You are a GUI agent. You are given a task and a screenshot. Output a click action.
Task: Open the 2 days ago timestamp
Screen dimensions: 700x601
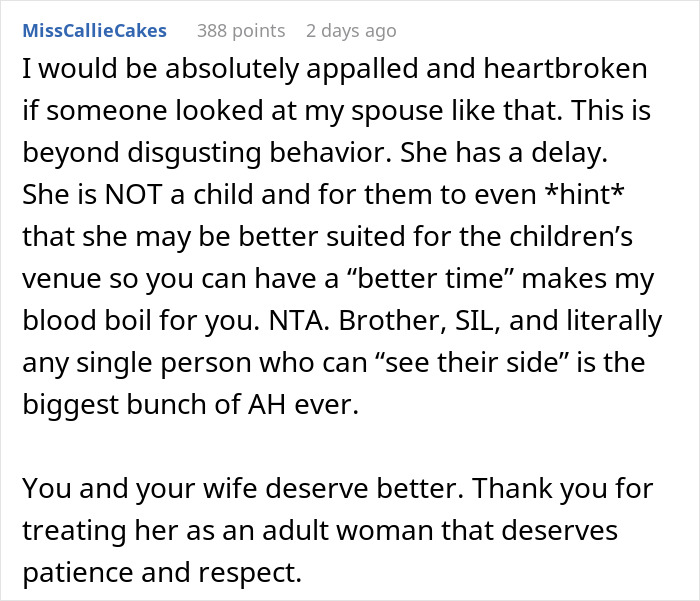point(351,31)
